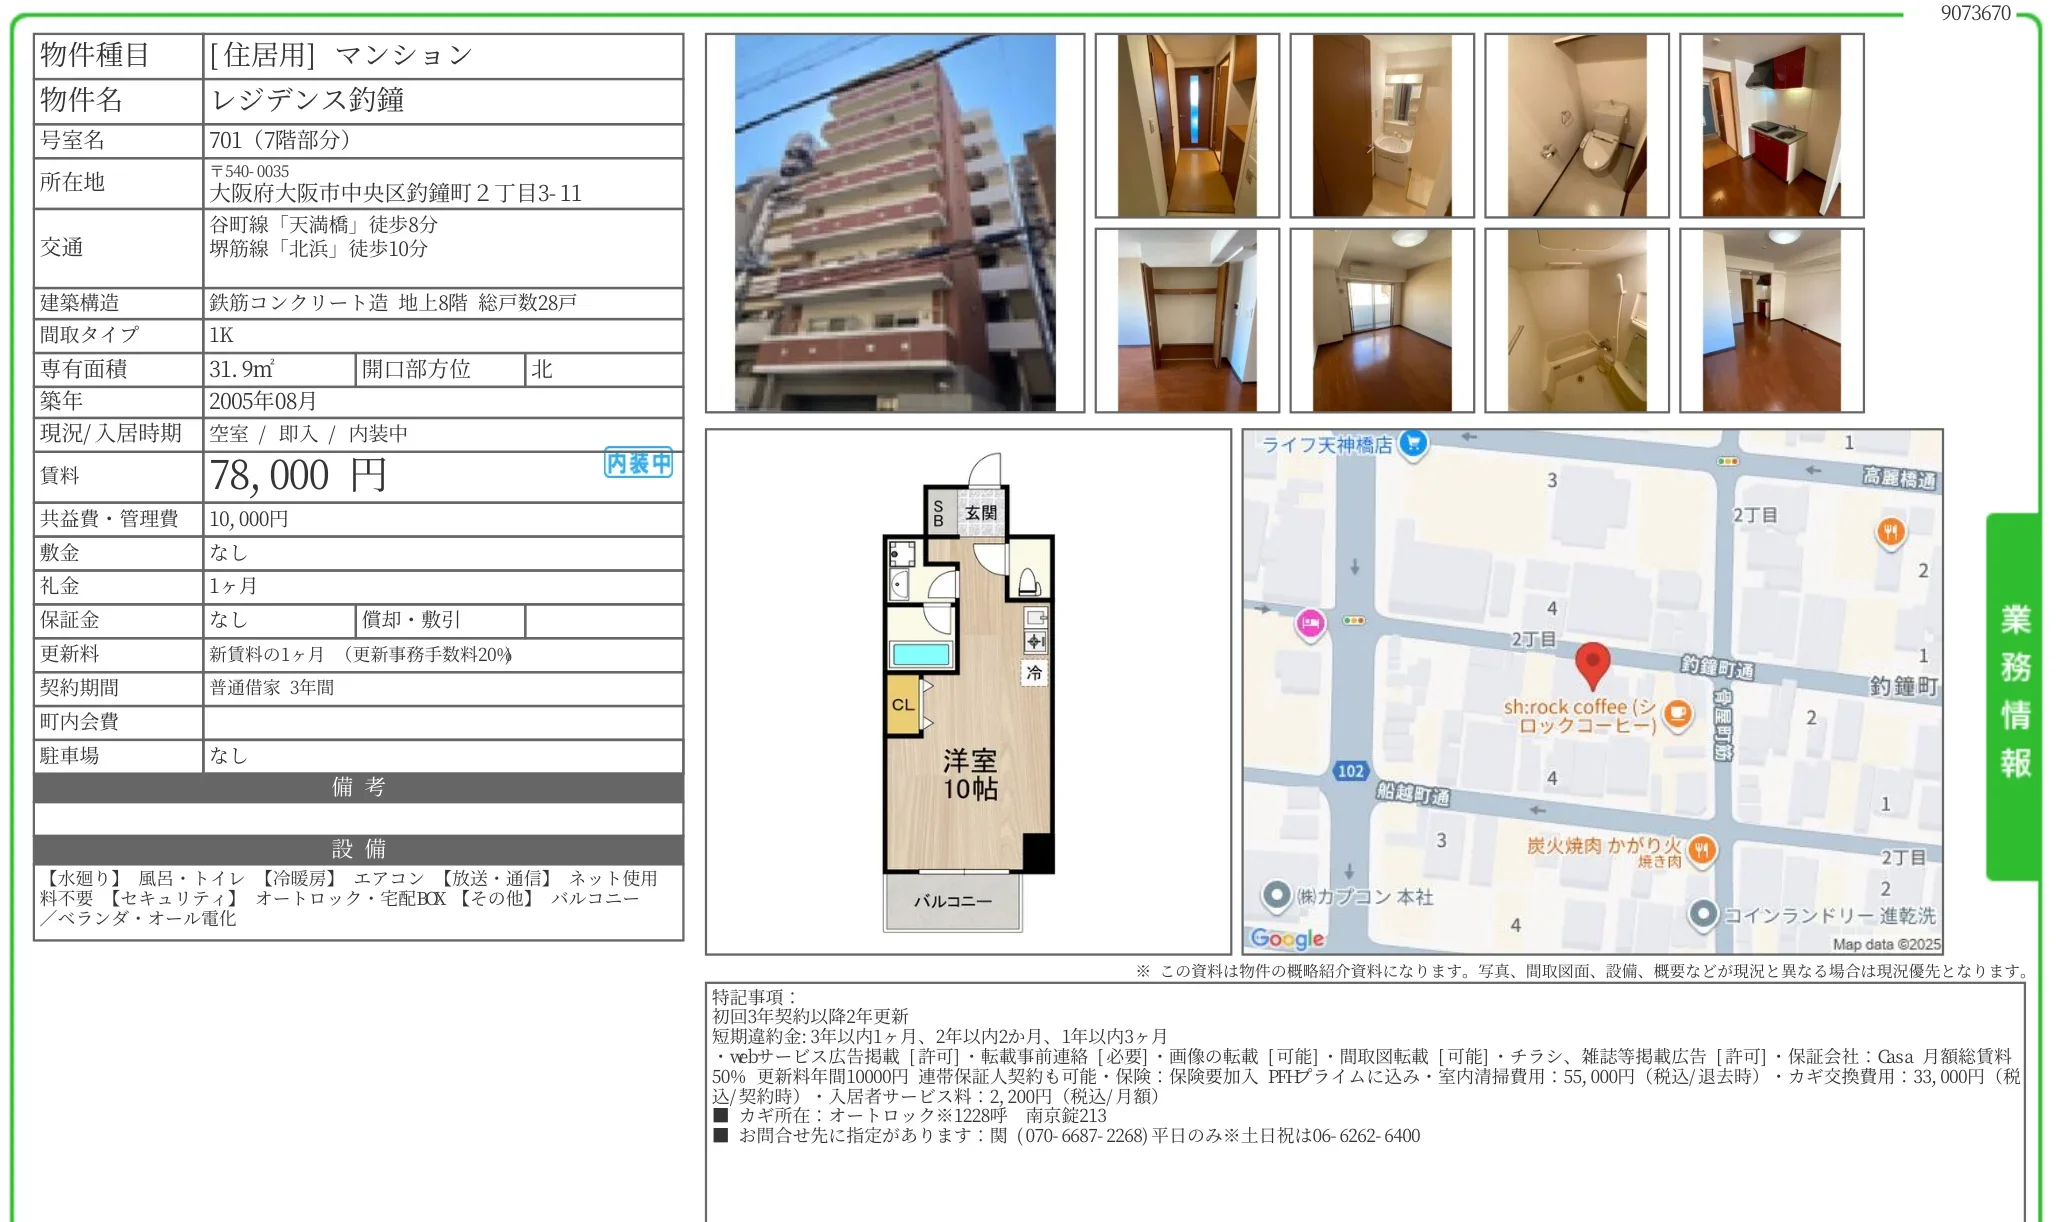
Task: Open the red kitchen unit photo
Action: pos(1771,126)
